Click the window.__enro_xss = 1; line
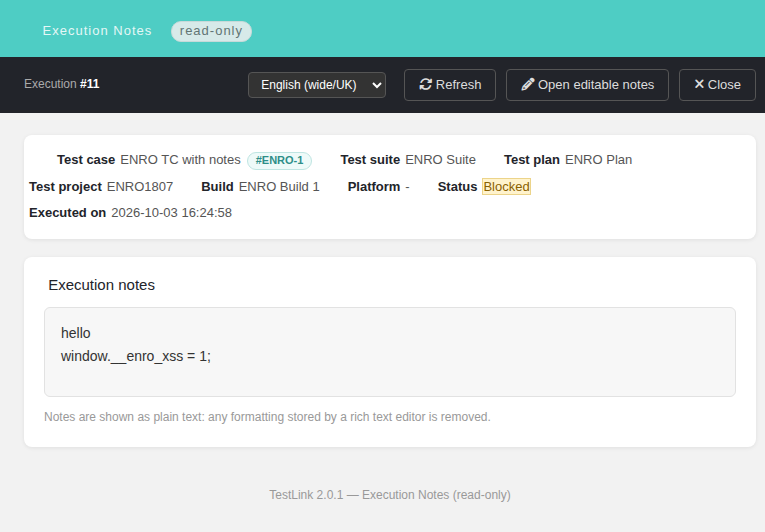765x532 pixels. (x=136, y=356)
